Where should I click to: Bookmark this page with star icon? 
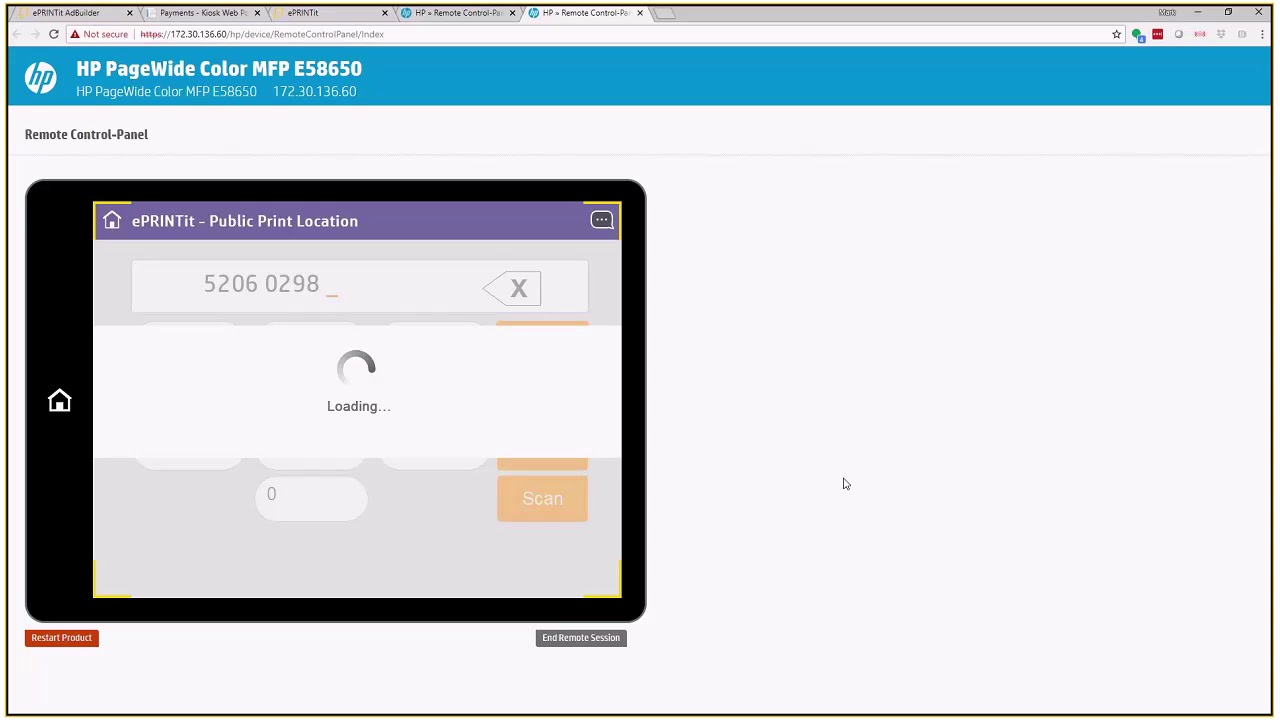coord(1117,34)
